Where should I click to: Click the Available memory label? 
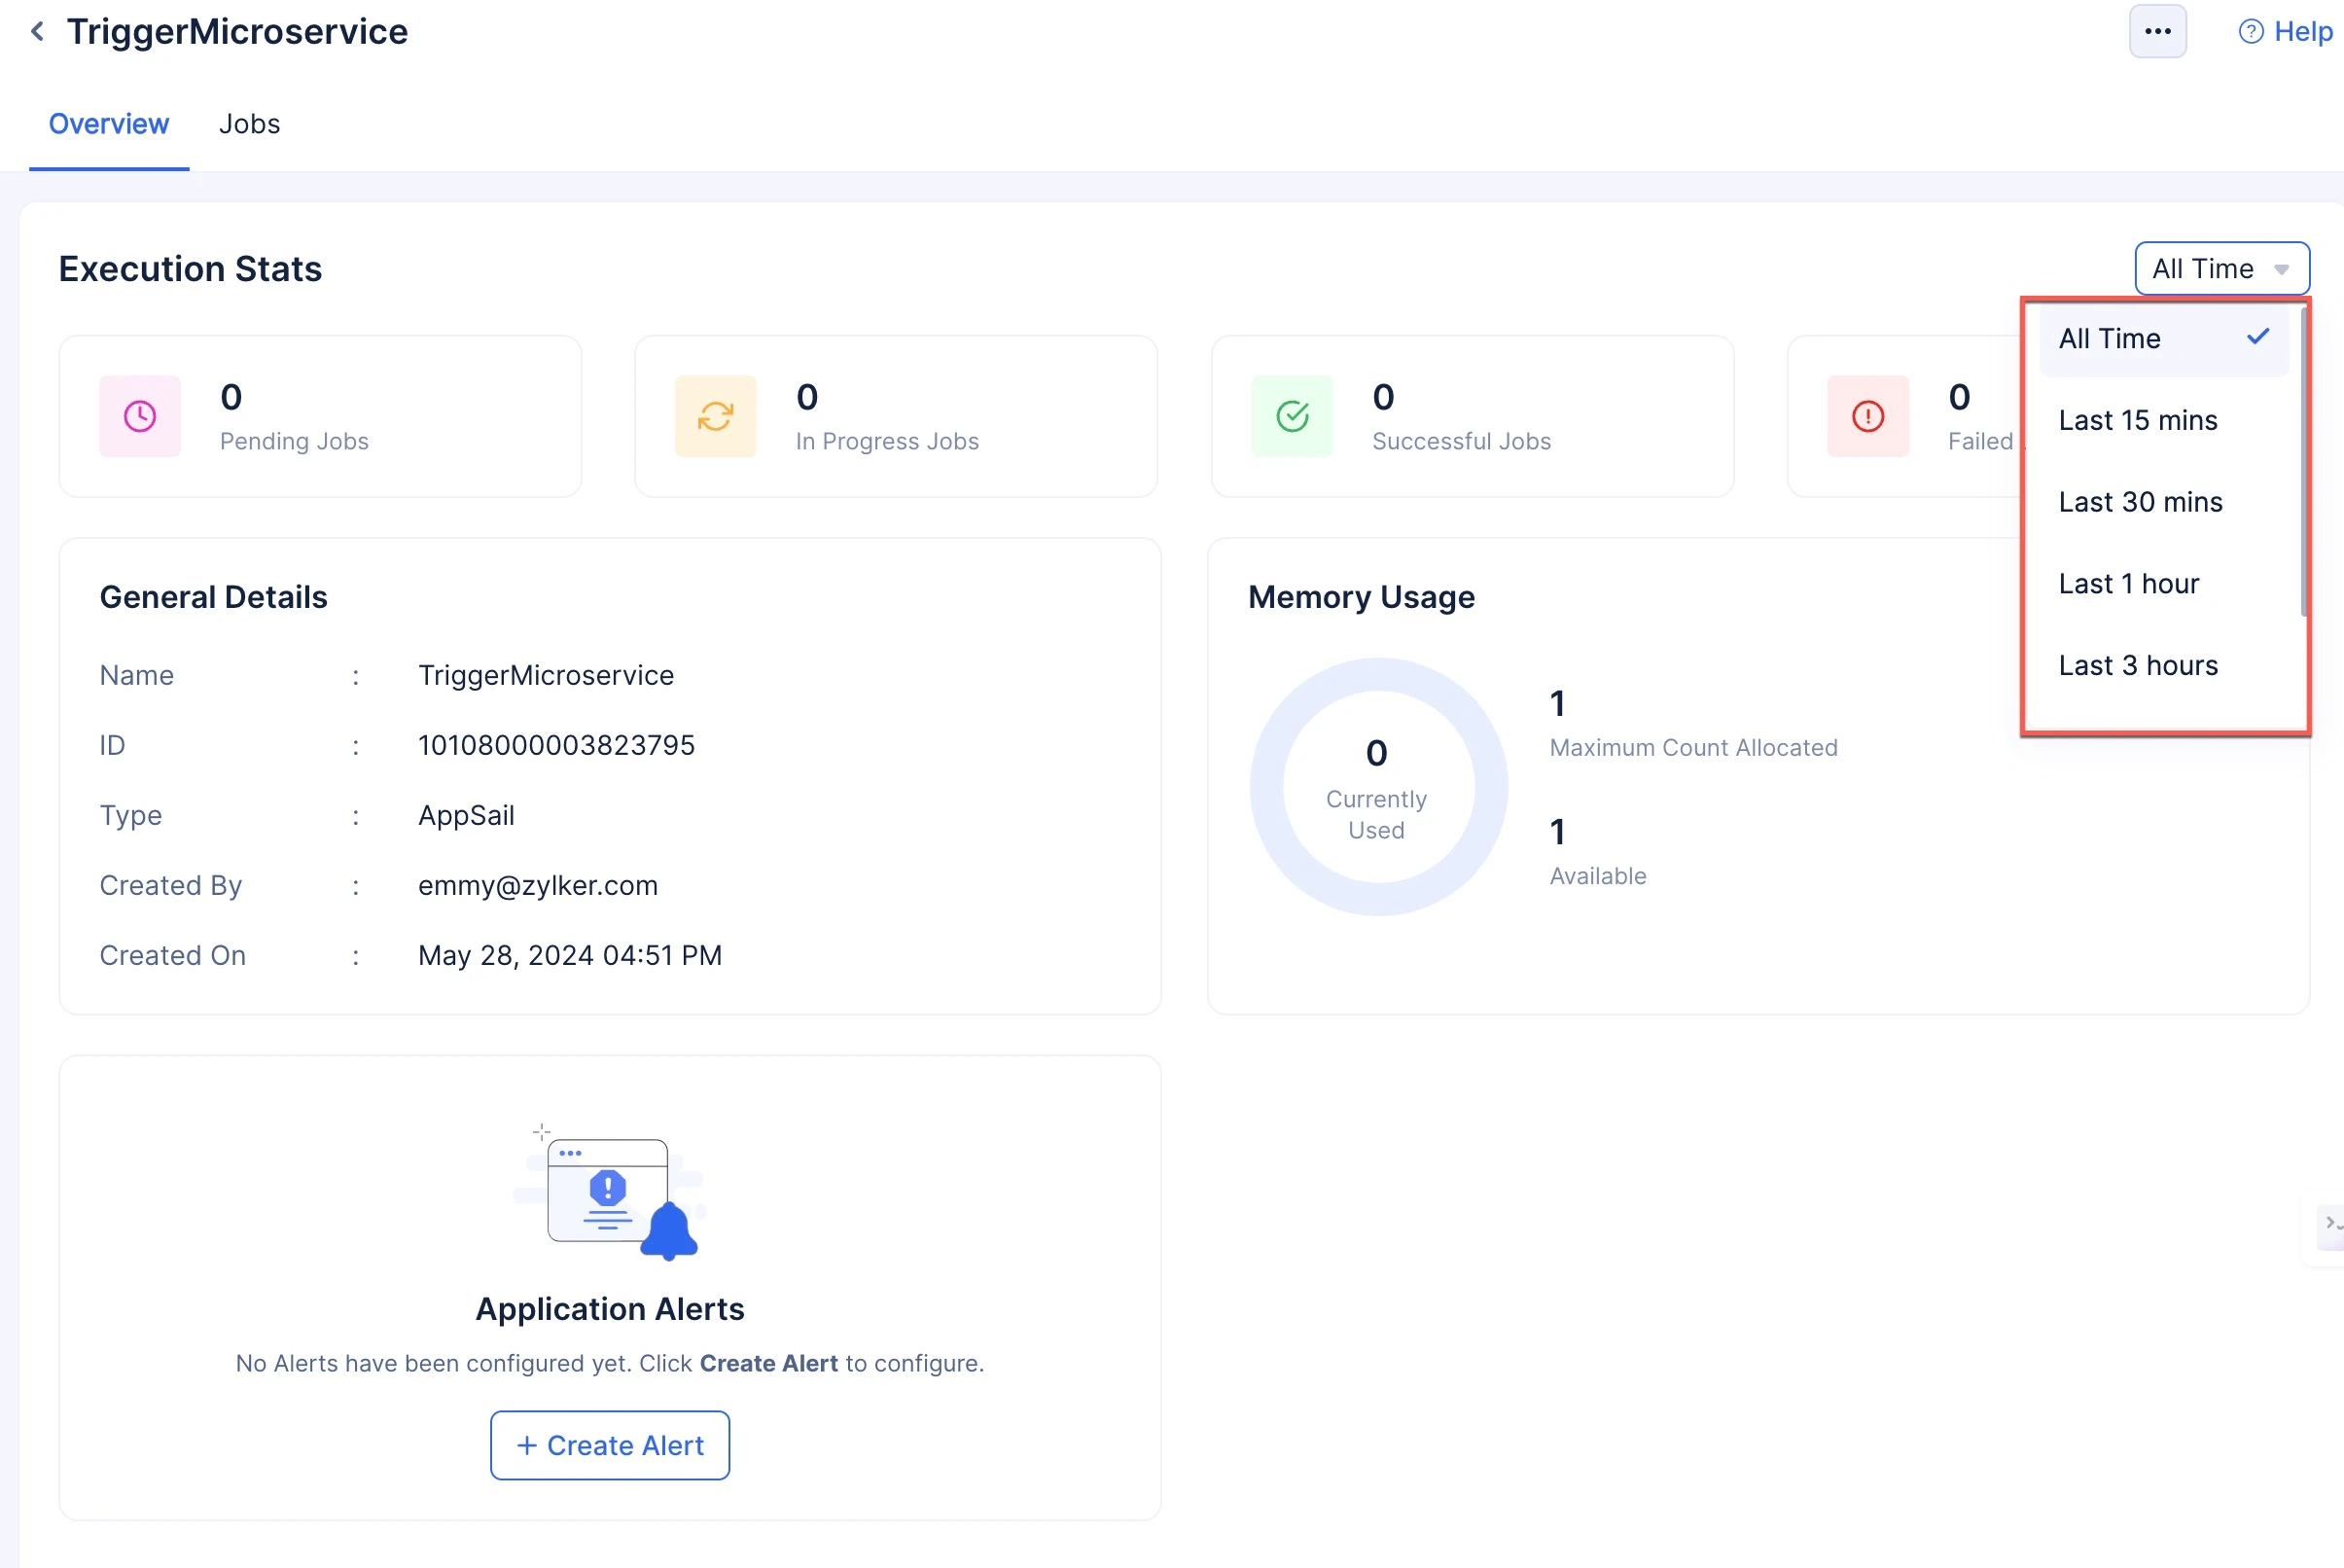tap(1598, 876)
